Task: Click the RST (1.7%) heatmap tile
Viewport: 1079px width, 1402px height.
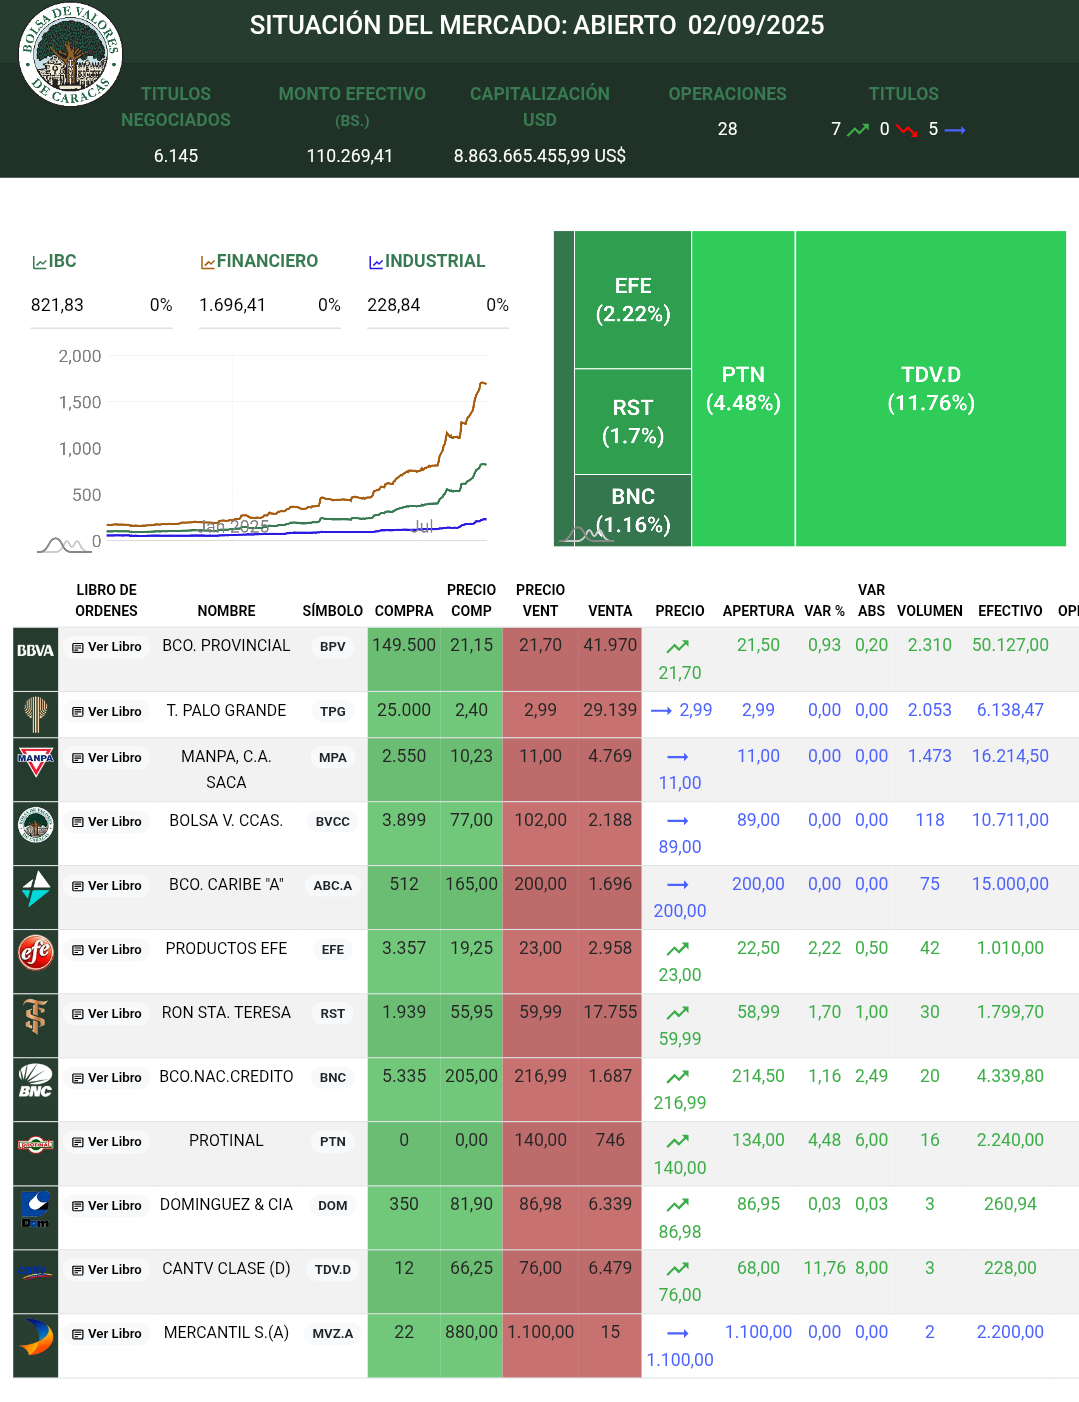Action: click(x=633, y=422)
